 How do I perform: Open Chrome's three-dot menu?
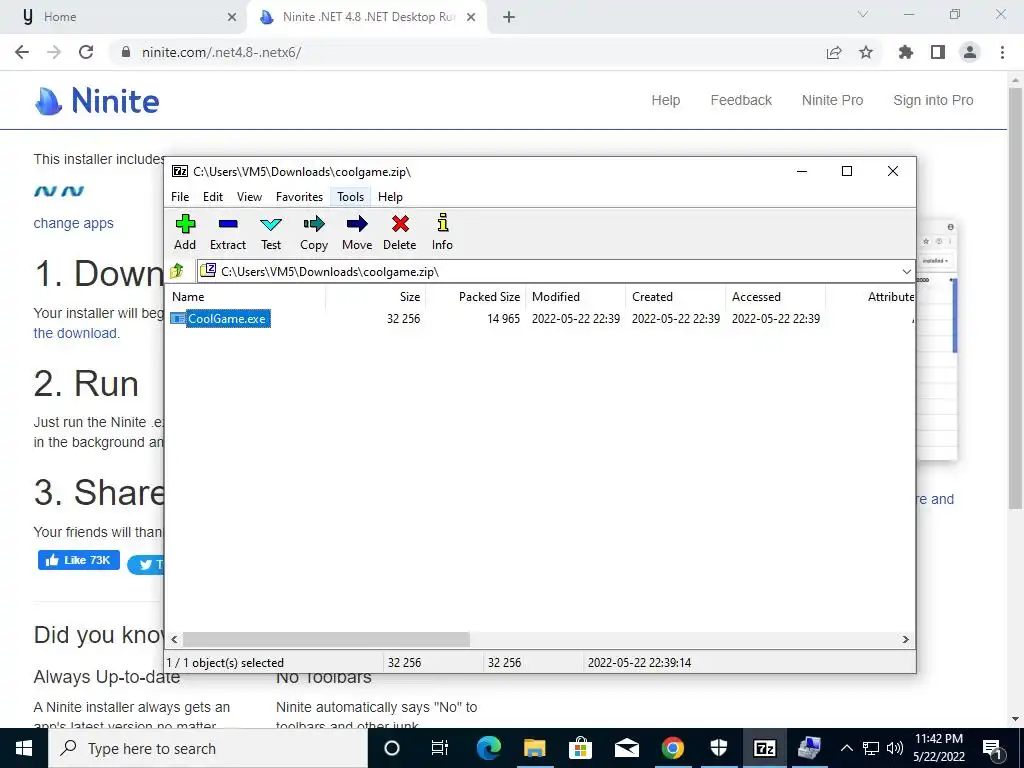[1002, 52]
